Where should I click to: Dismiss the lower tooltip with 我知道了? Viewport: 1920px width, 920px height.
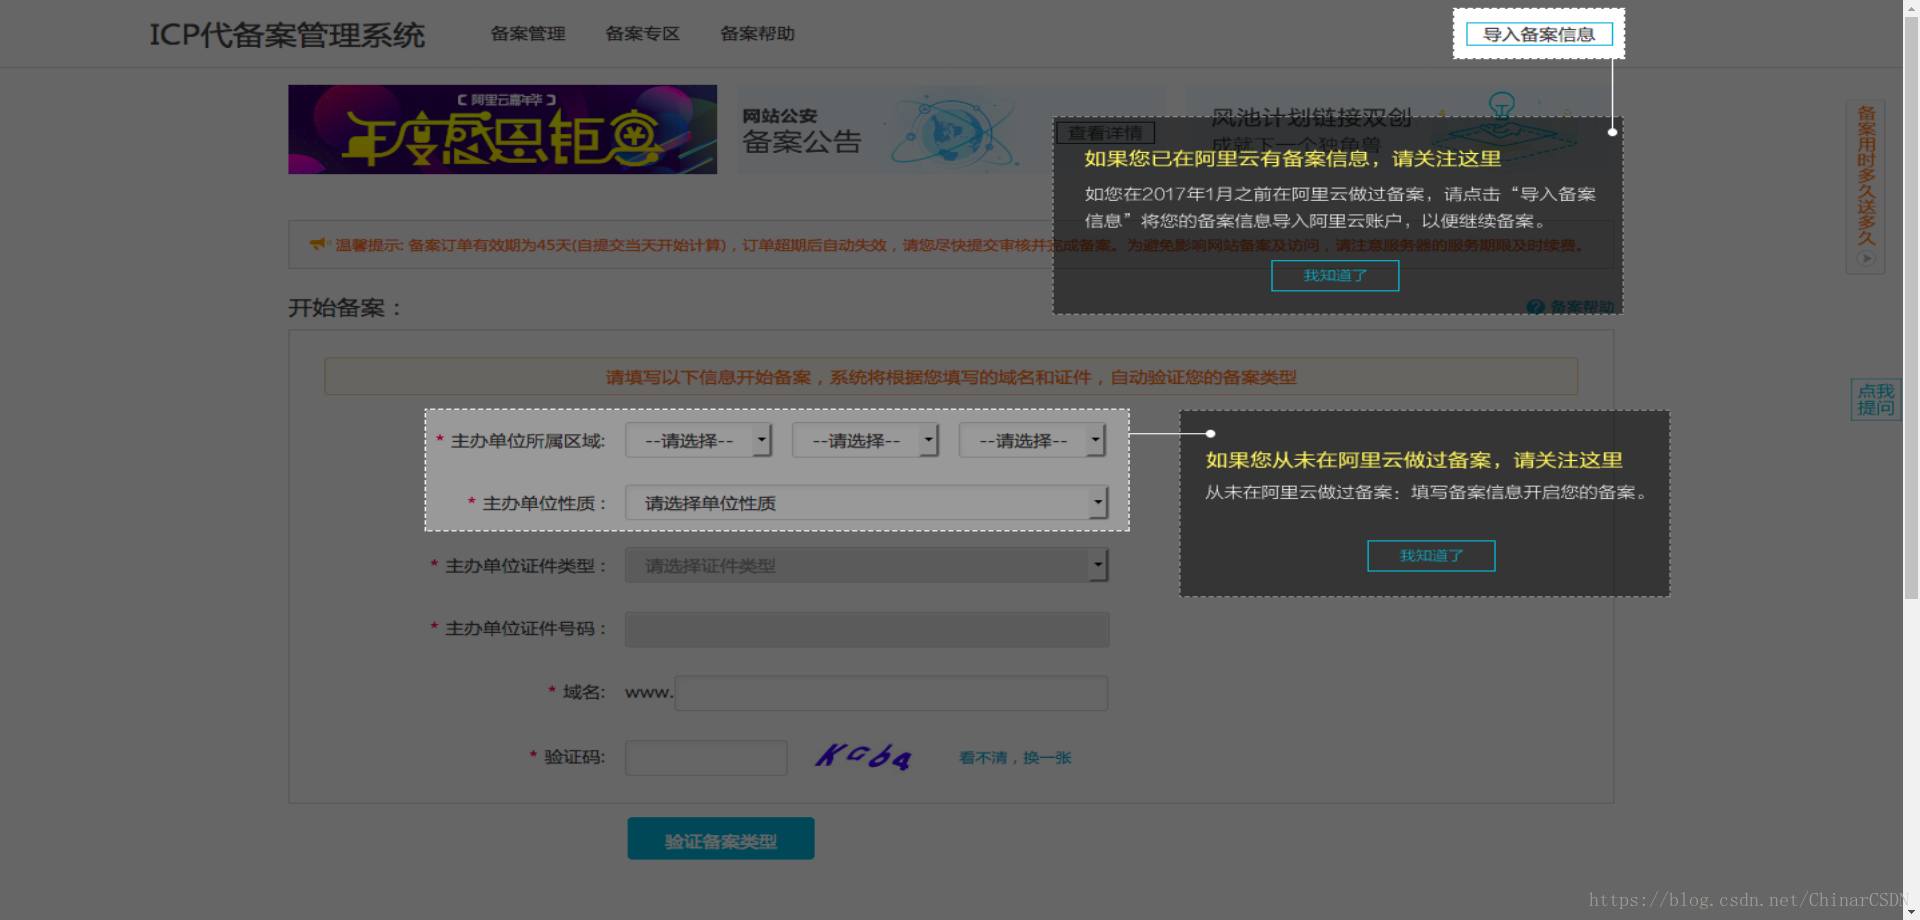[1431, 555]
